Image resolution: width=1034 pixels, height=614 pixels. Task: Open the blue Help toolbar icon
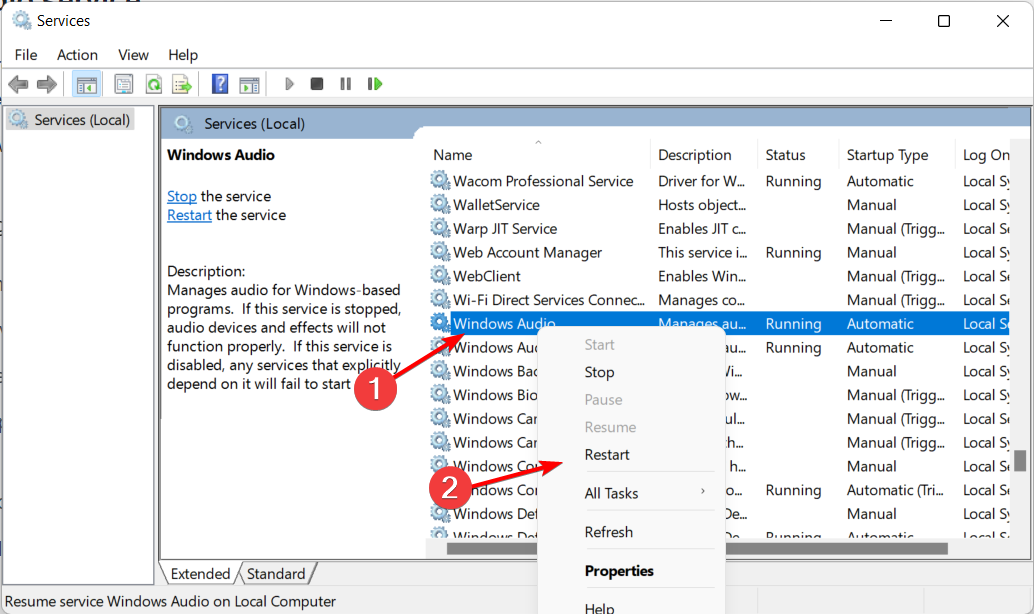(220, 84)
